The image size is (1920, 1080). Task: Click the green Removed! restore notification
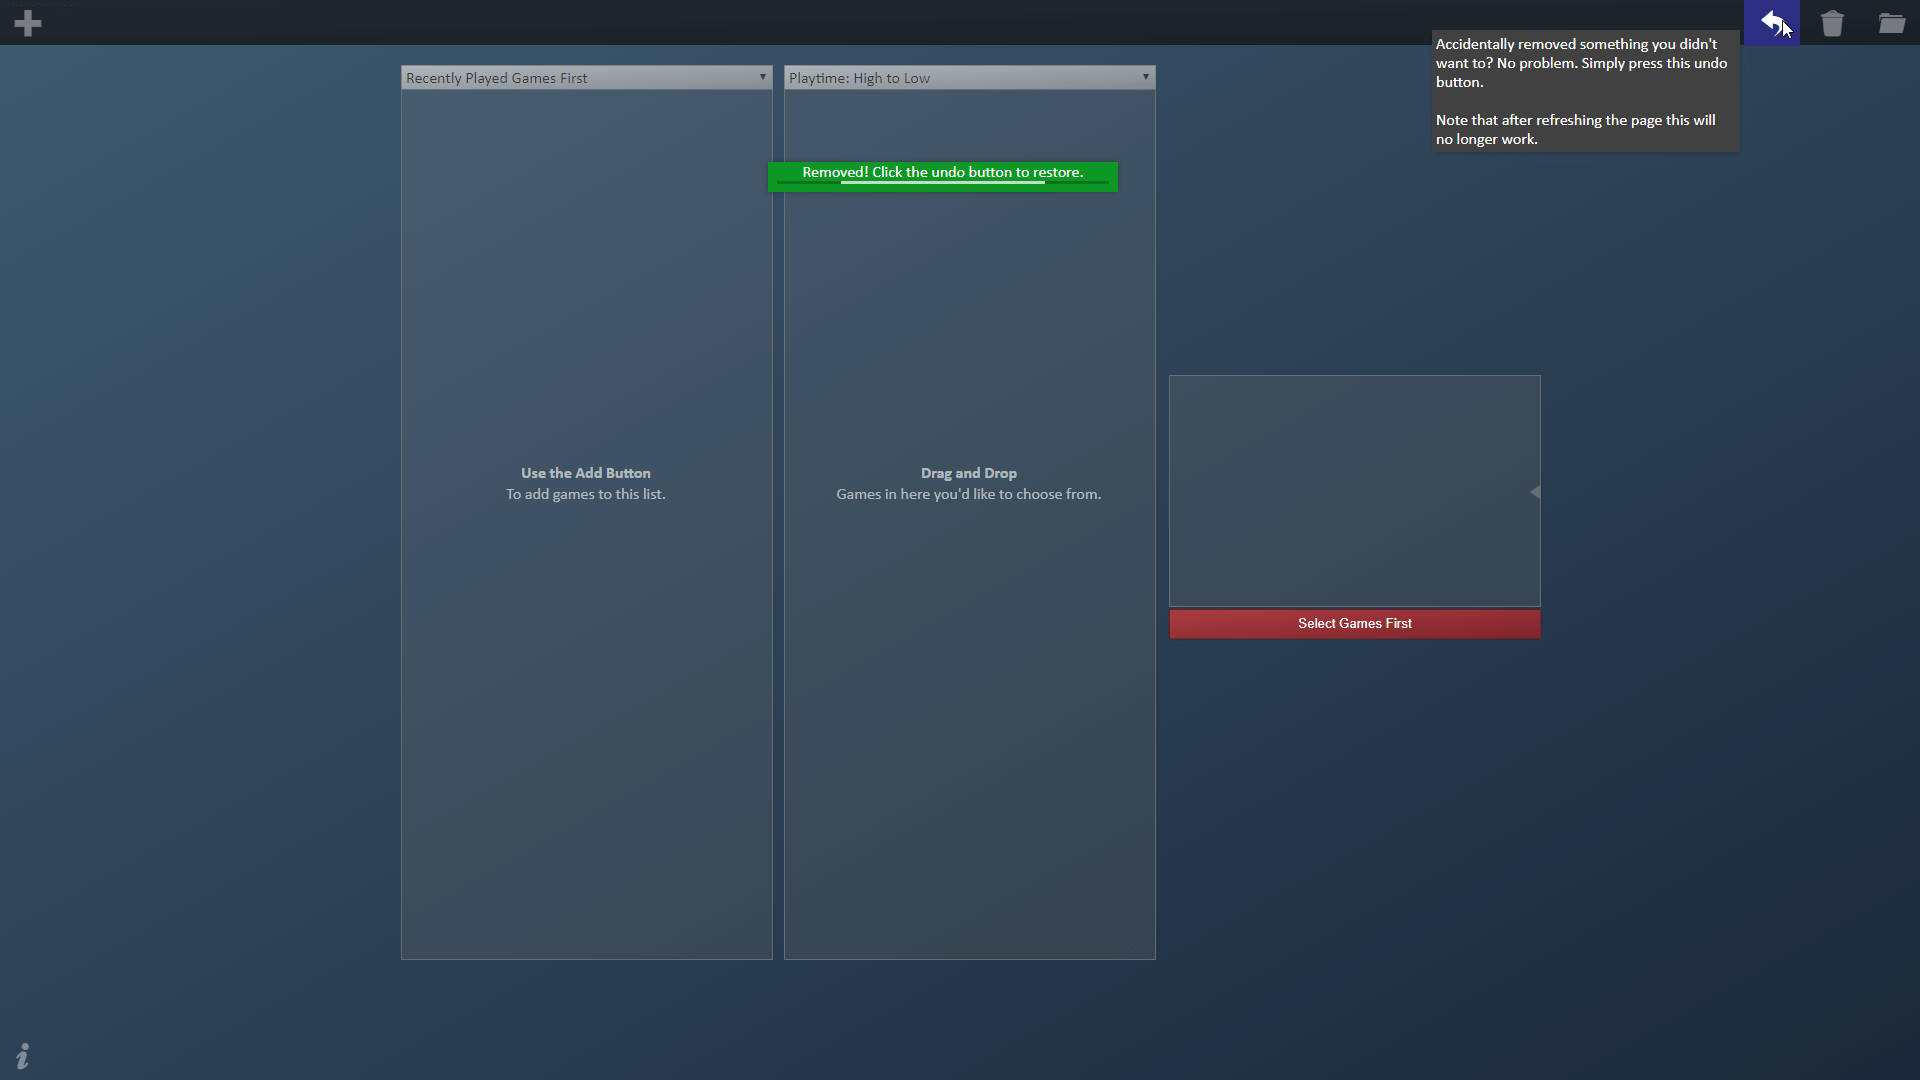[x=942, y=175]
